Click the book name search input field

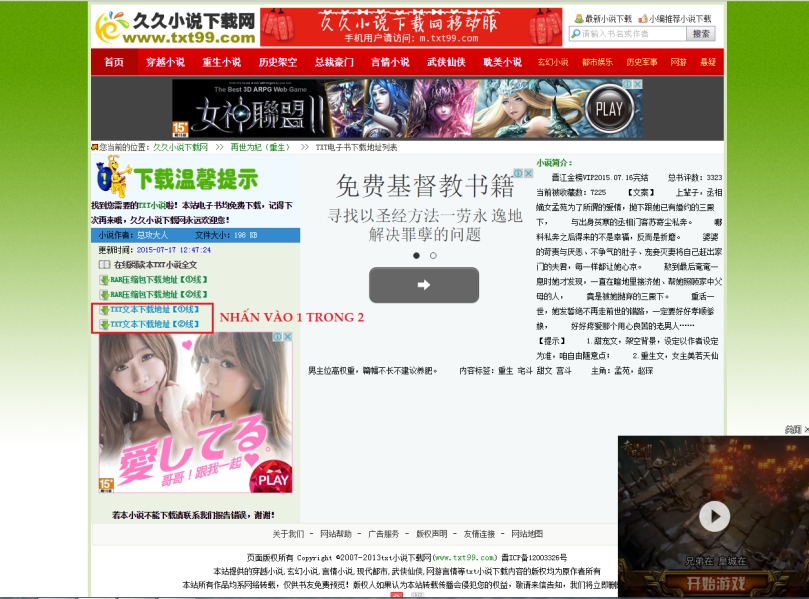coord(628,34)
